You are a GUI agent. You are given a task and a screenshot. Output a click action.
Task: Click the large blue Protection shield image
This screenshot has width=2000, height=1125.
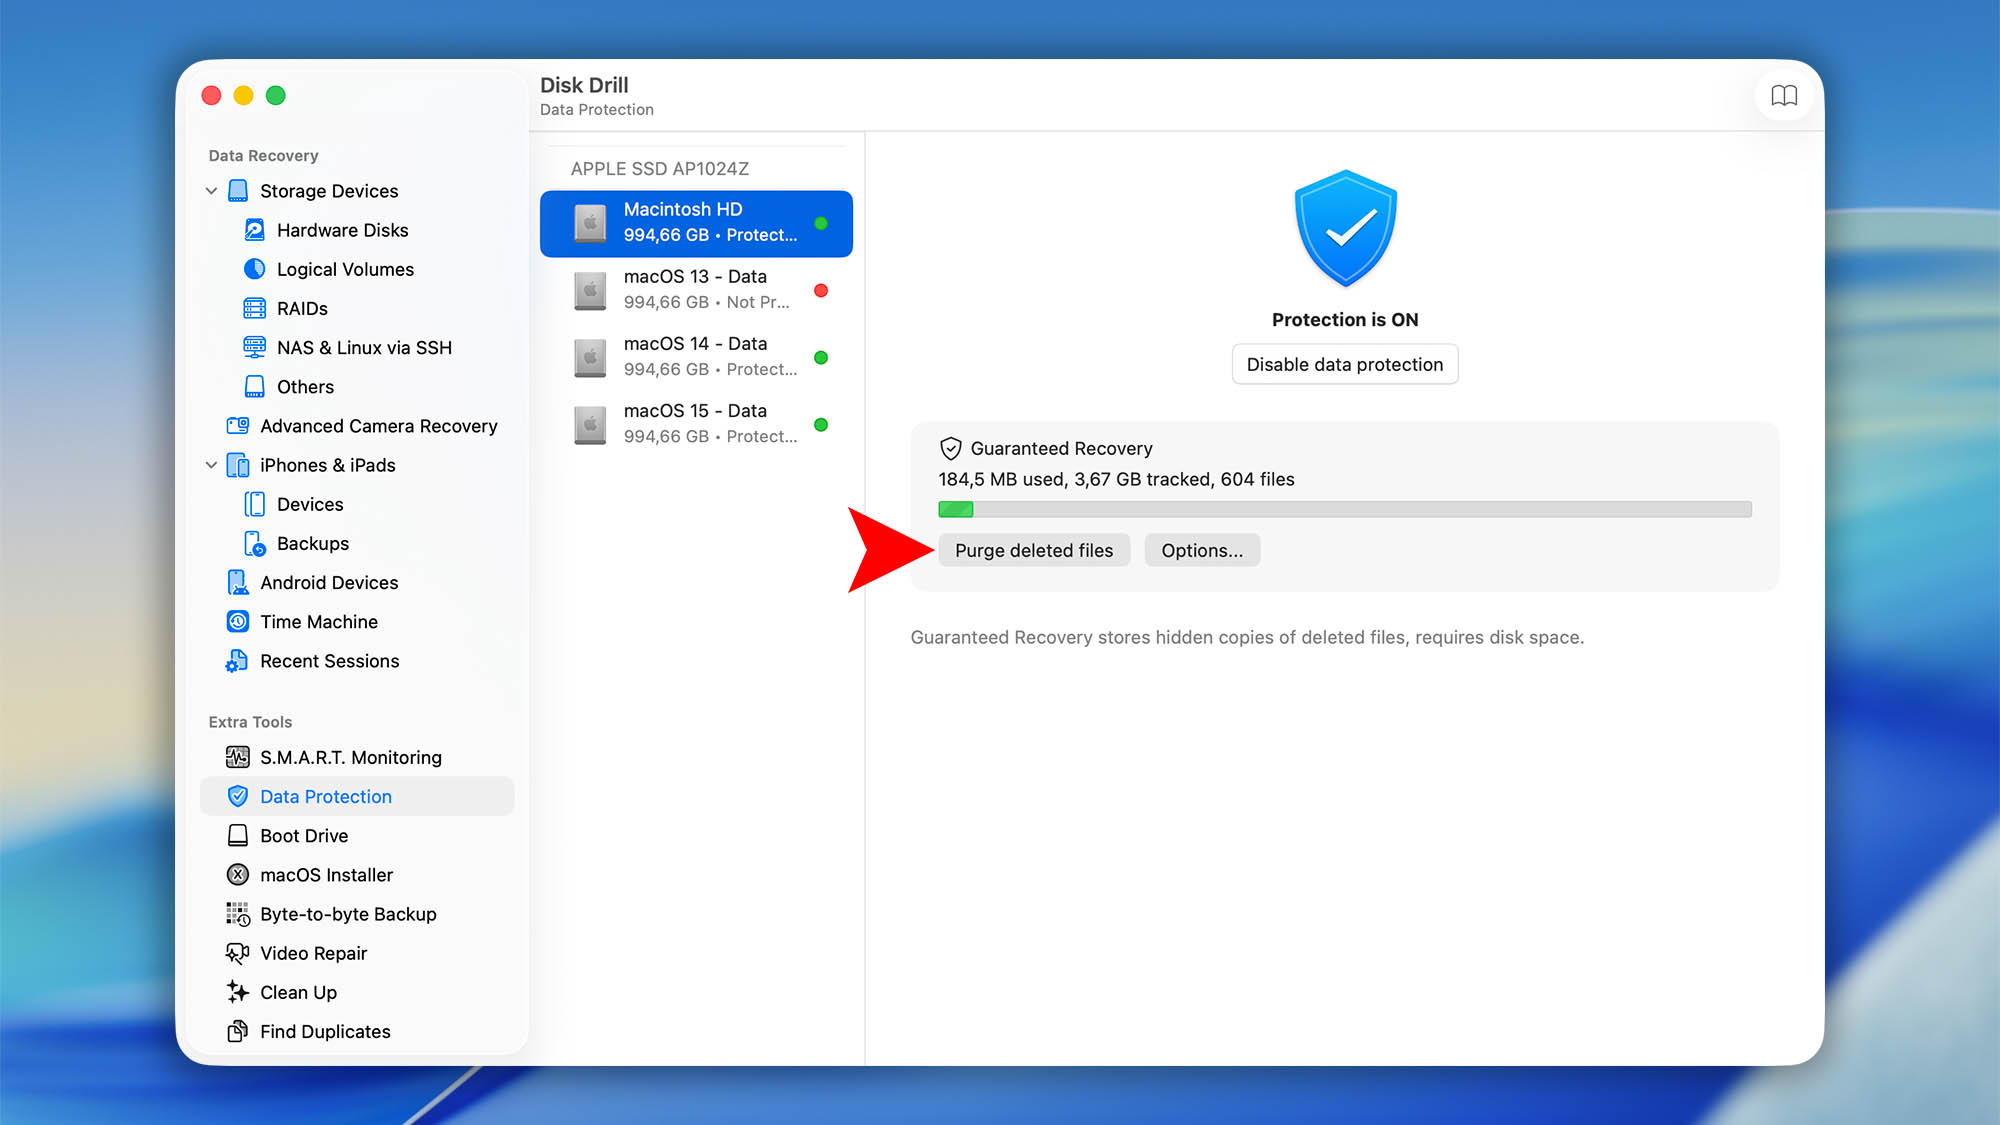coord(1345,228)
